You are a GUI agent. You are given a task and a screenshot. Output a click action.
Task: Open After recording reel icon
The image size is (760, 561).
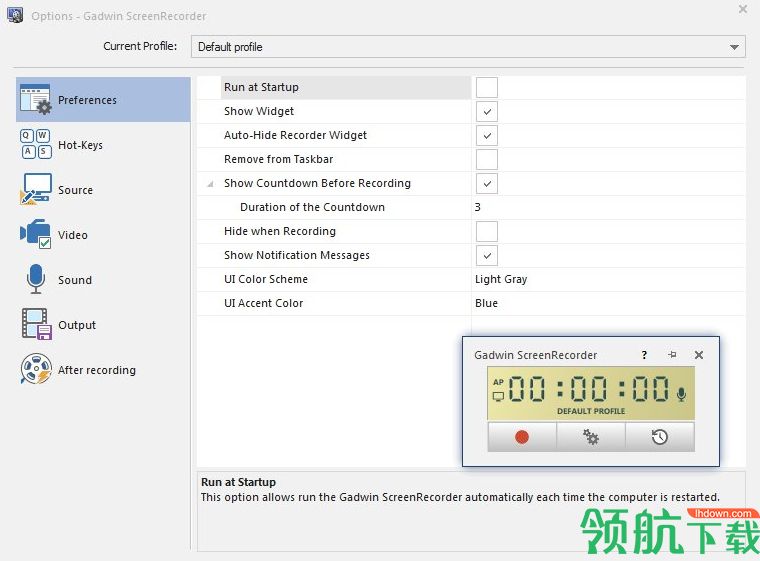pyautogui.click(x=36, y=369)
